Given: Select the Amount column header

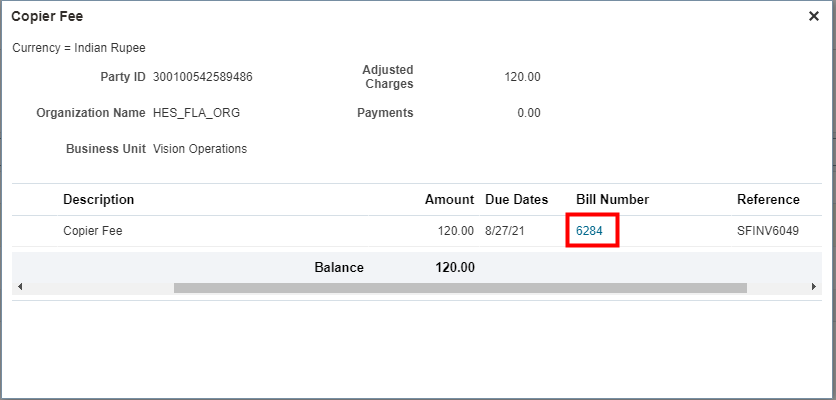Looking at the screenshot, I should click(449, 199).
